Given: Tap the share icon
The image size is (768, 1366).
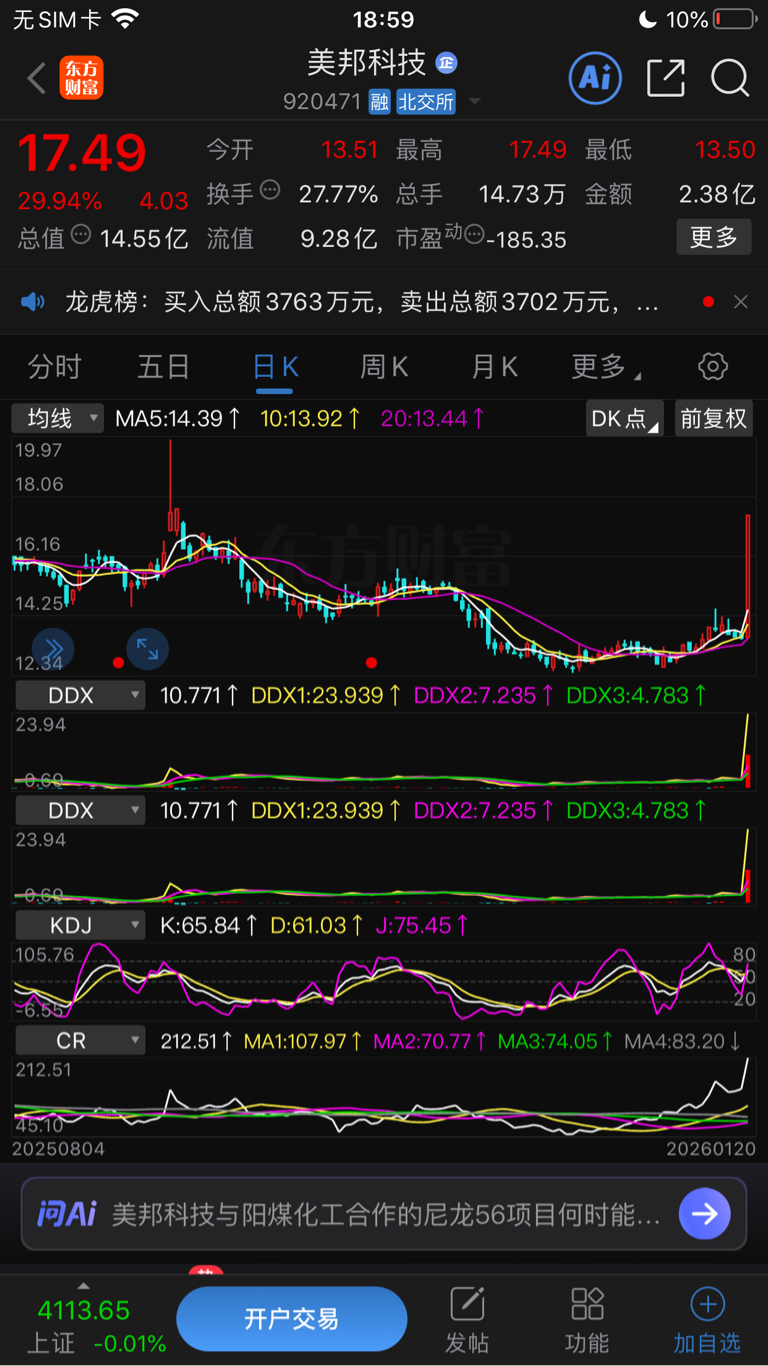Looking at the screenshot, I should (666, 78).
